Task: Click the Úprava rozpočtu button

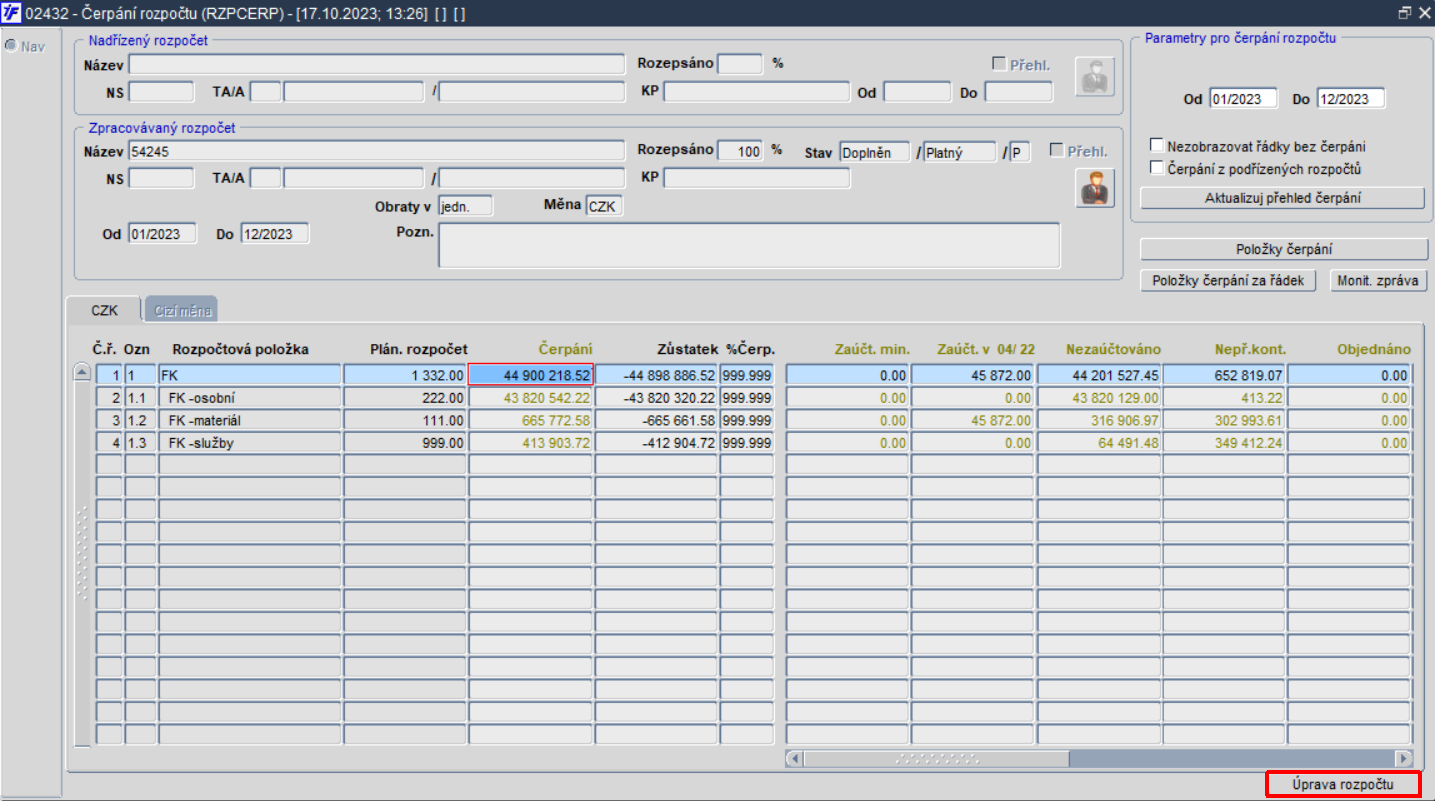Action: 1343,785
